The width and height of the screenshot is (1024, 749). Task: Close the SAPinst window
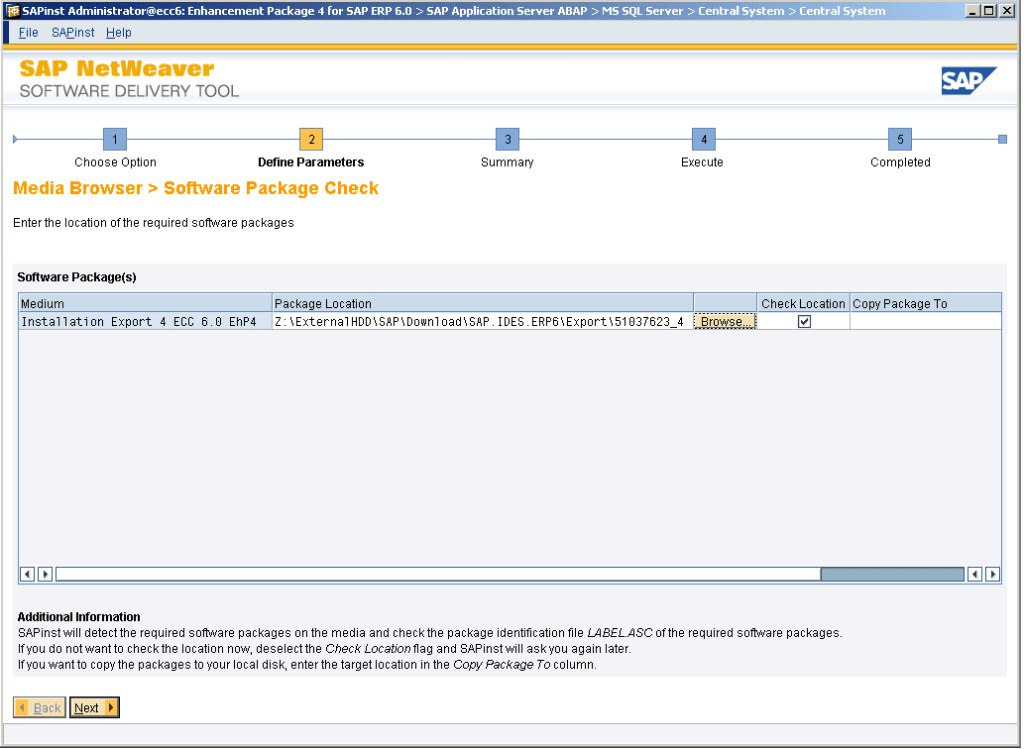[1006, 11]
